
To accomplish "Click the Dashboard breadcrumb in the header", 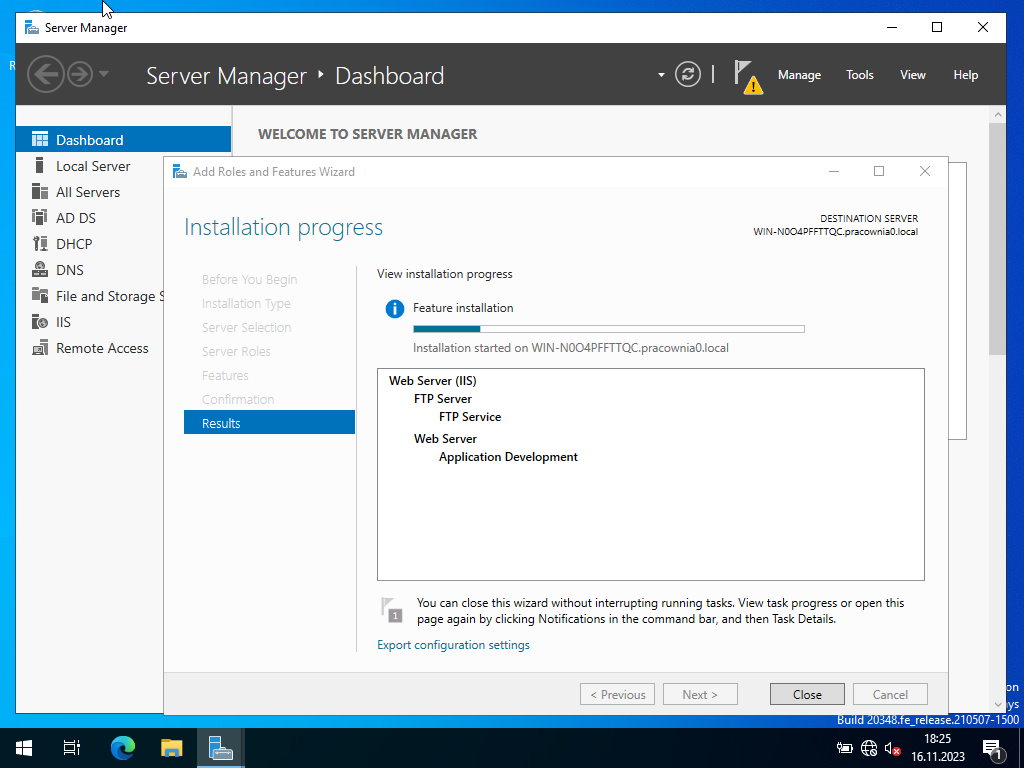I will 389,76.
